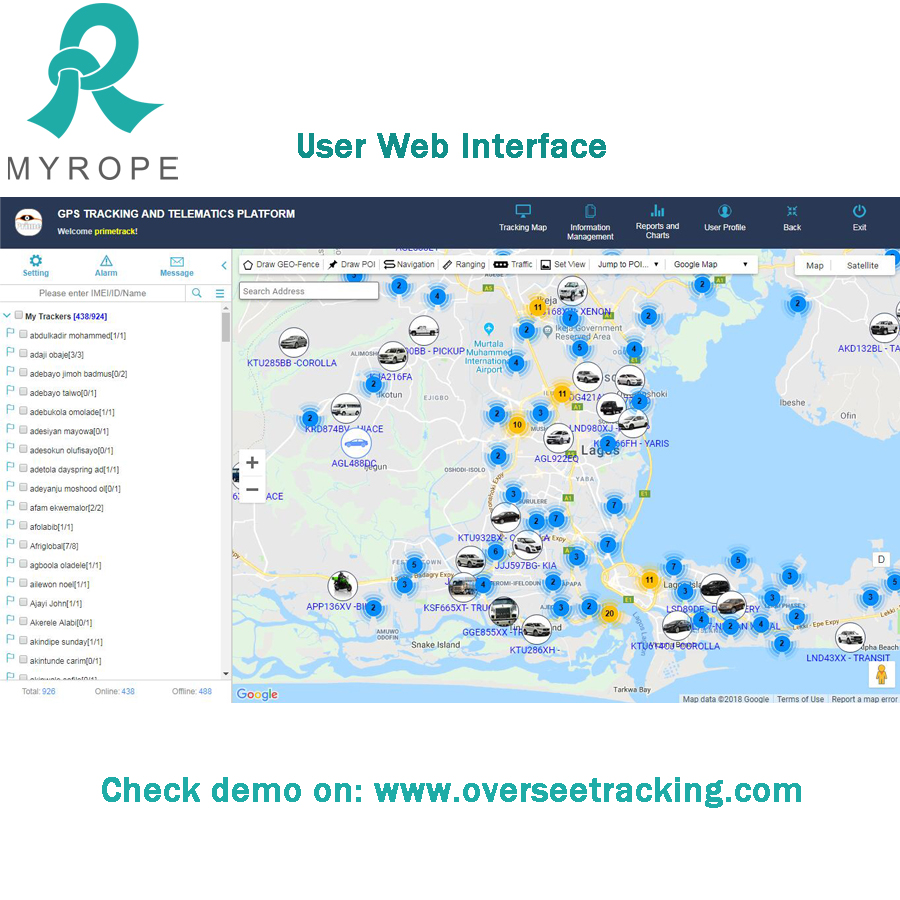900x900 pixels.
Task: Click the magnifier search icon
Action: pyautogui.click(x=196, y=293)
